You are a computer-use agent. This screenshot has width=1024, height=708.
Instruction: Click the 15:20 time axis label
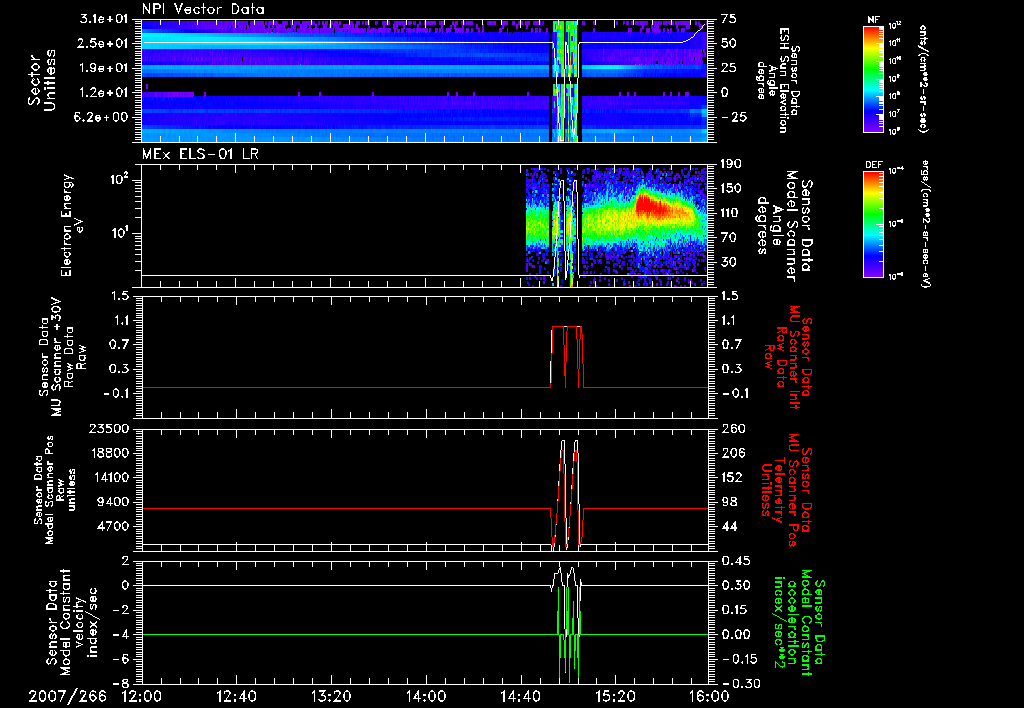coord(615,696)
